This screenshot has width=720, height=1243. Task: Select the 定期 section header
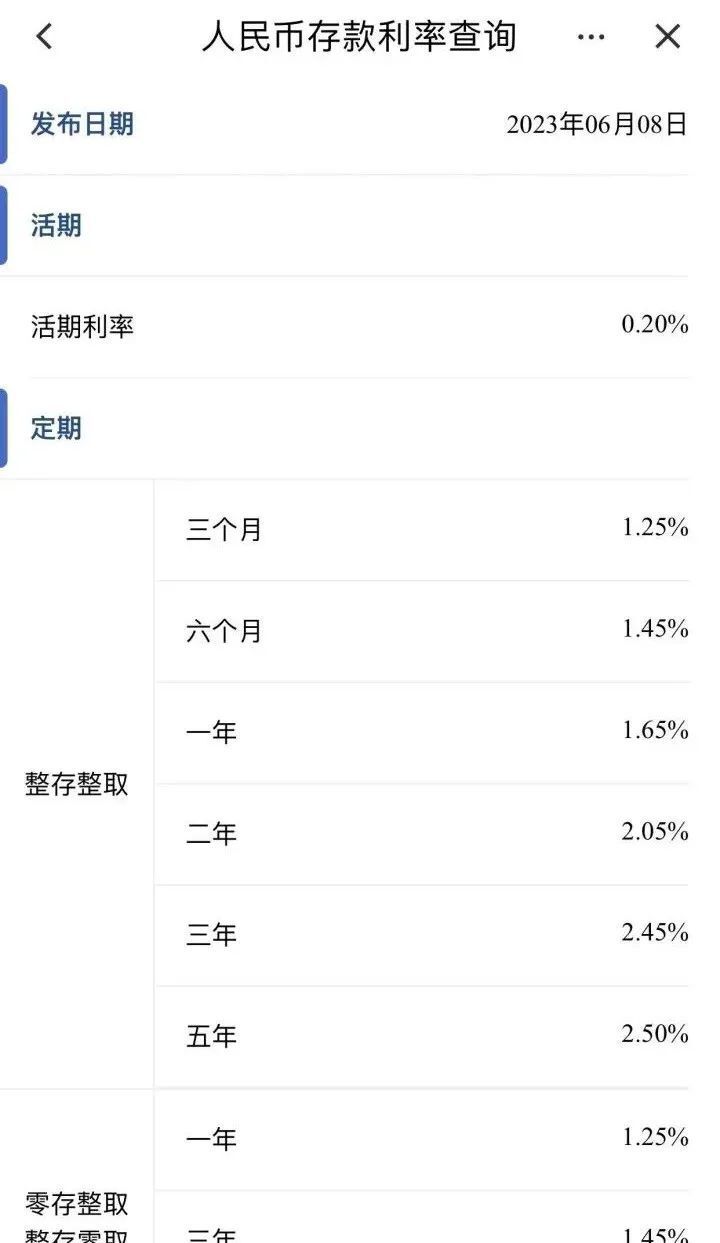pos(56,429)
